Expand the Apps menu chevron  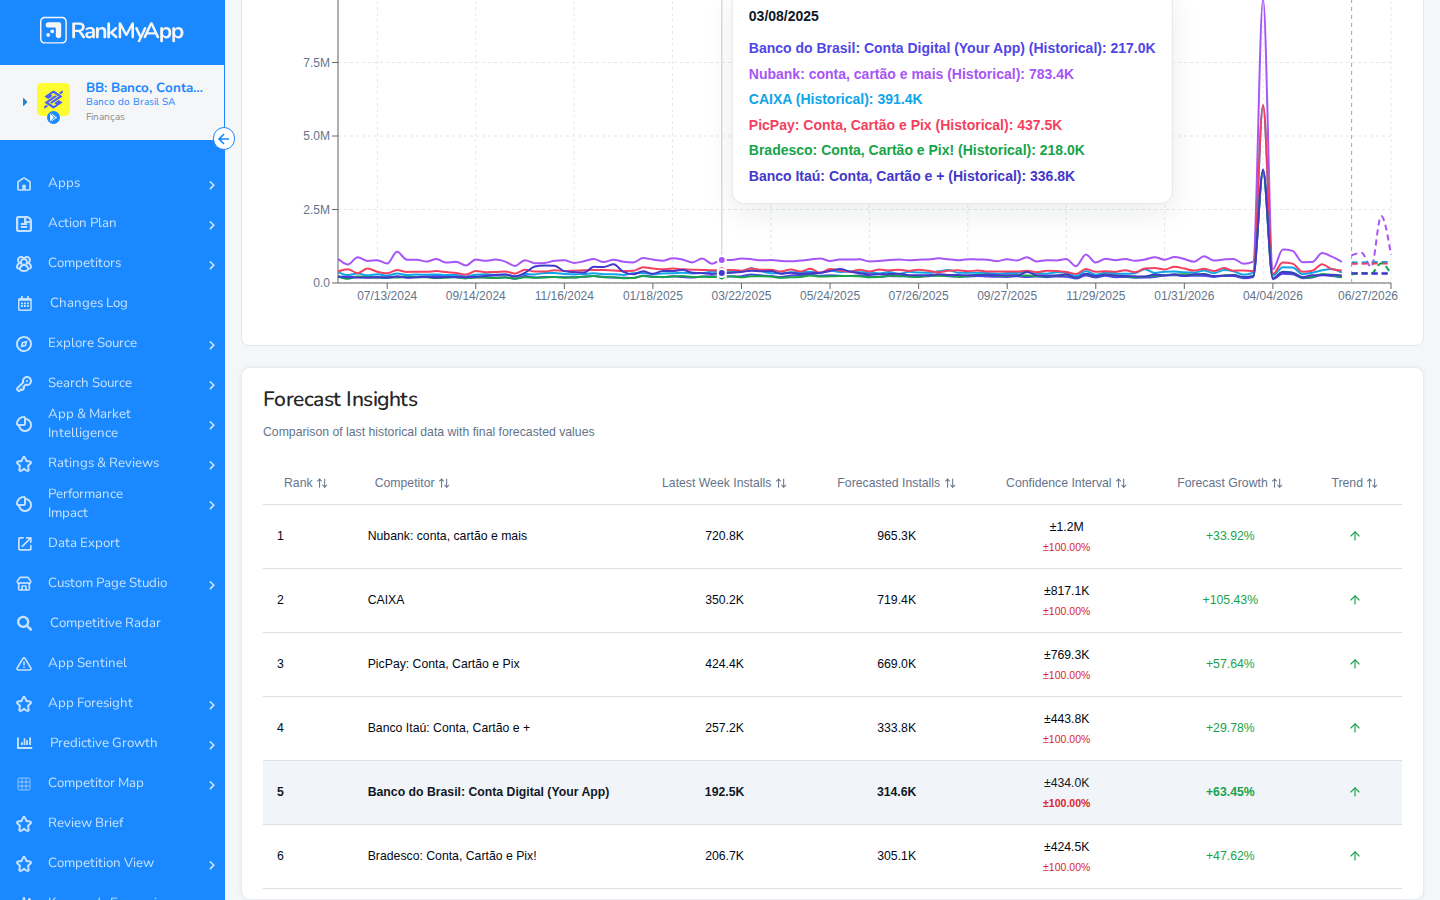212,185
